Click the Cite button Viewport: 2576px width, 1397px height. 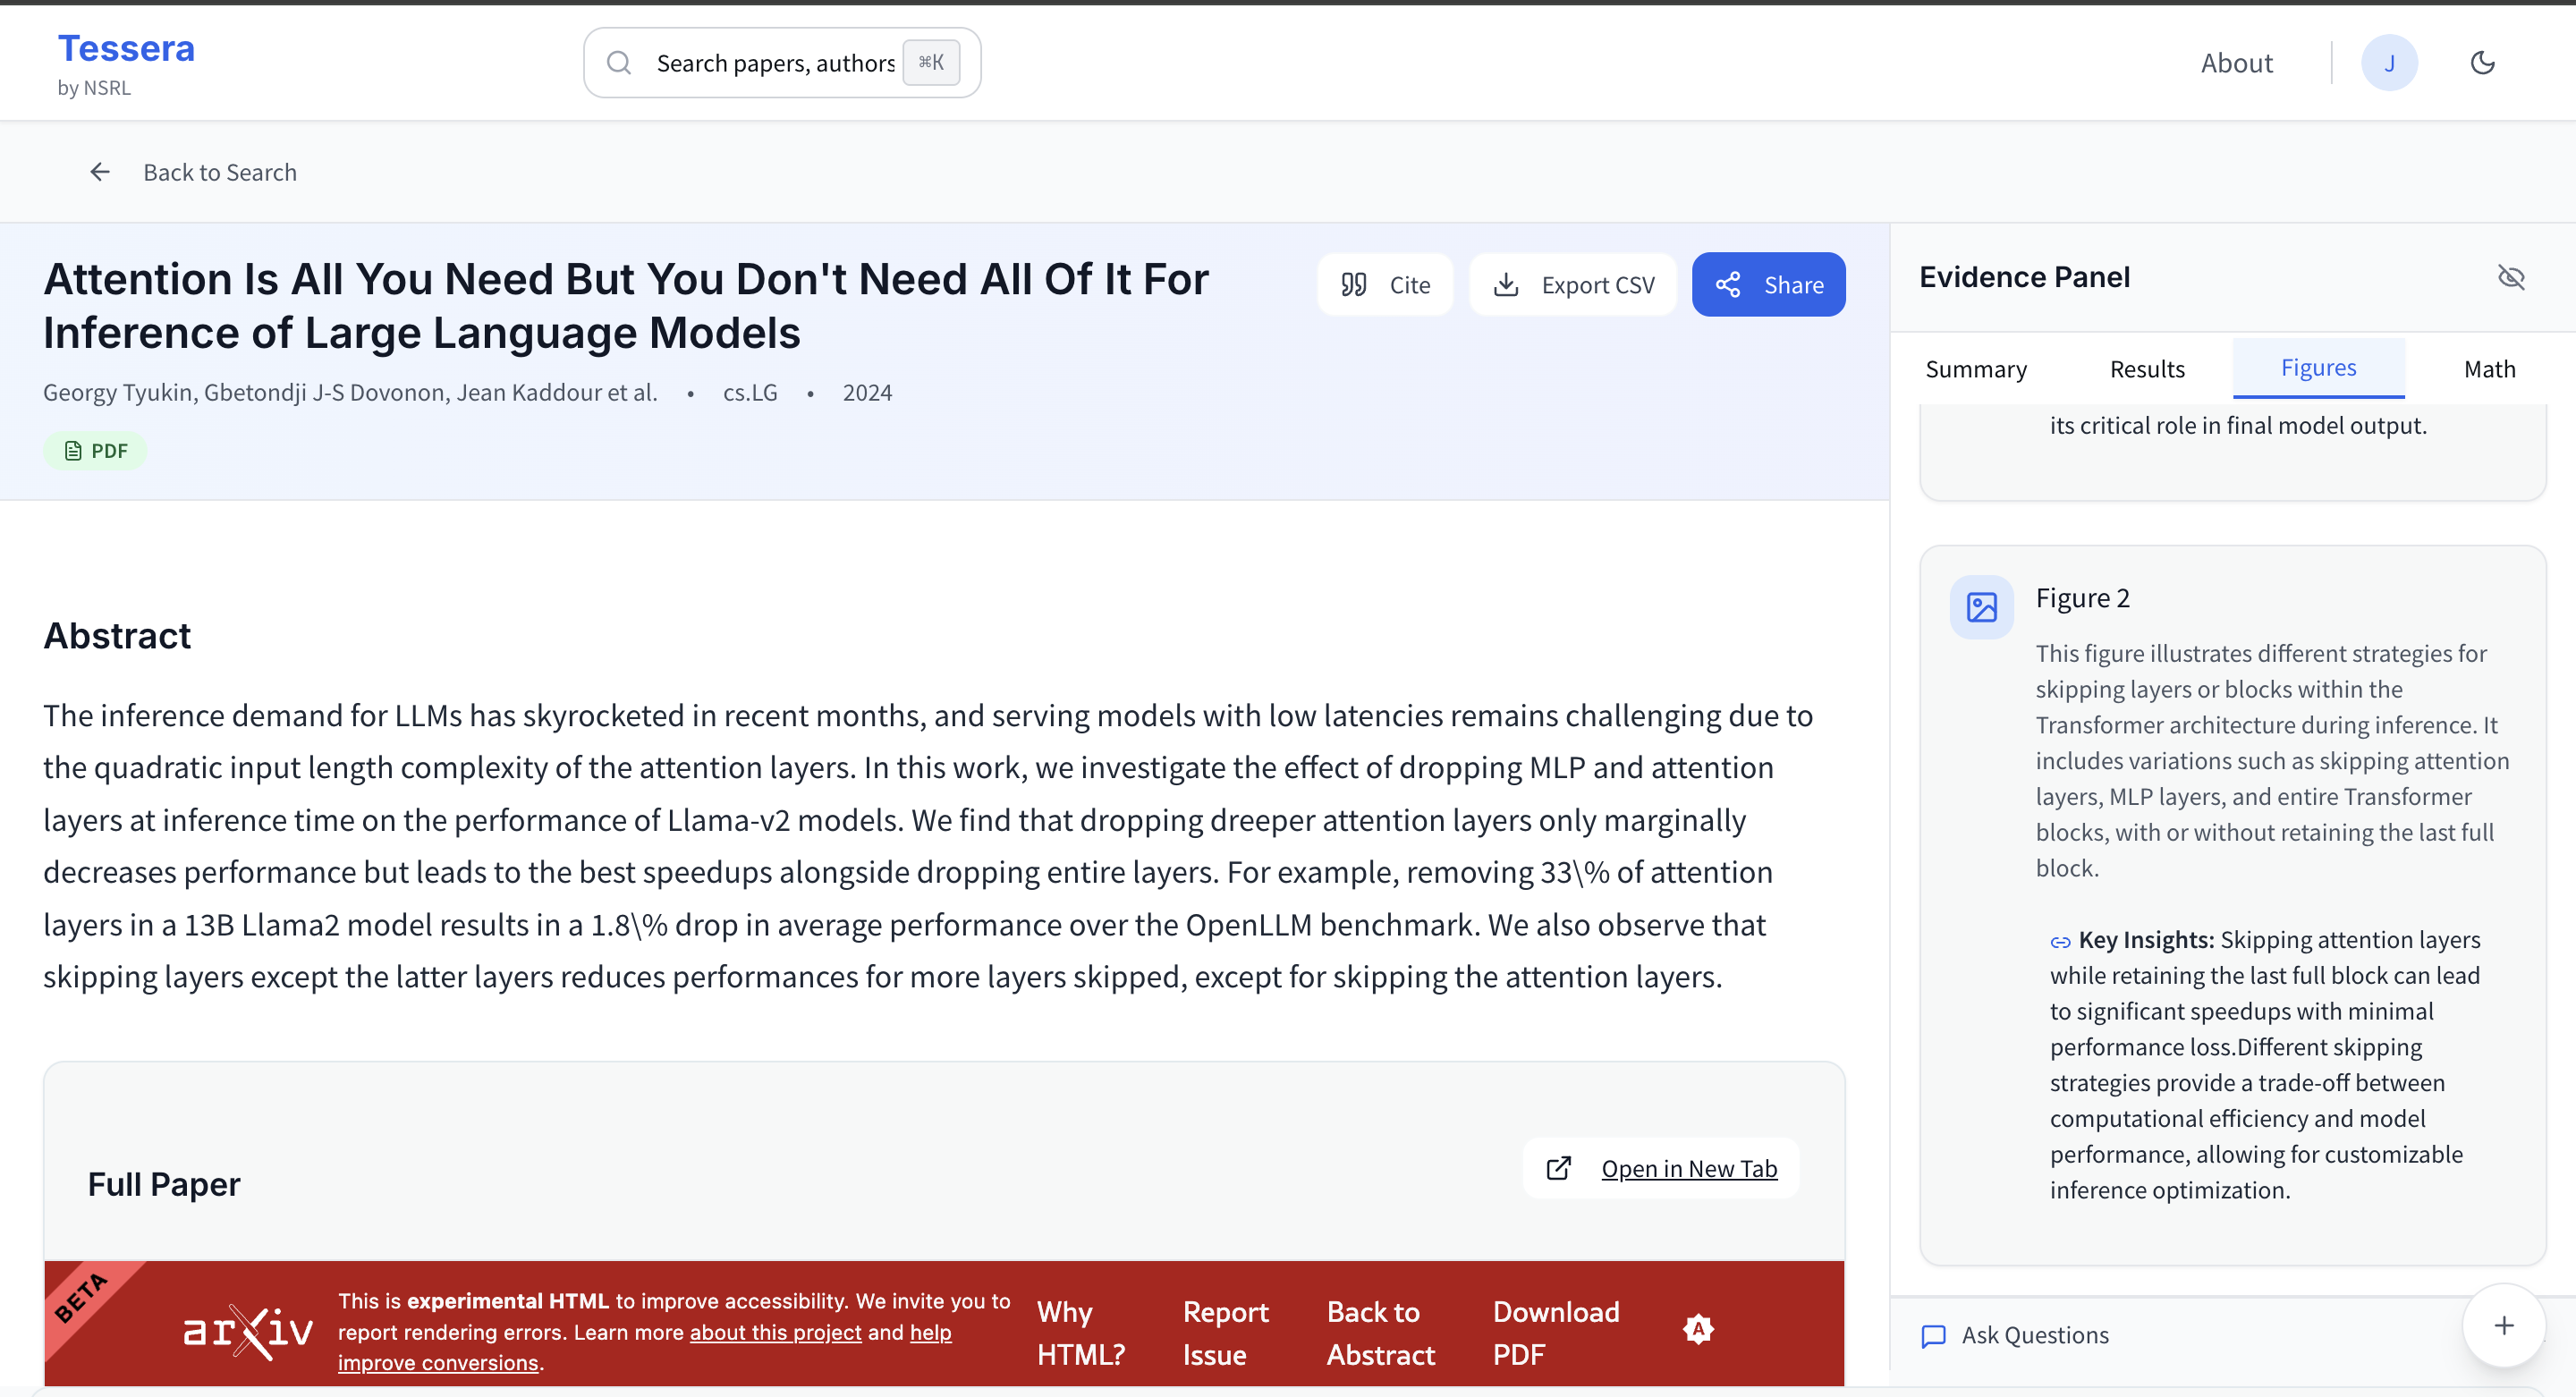tap(1384, 285)
